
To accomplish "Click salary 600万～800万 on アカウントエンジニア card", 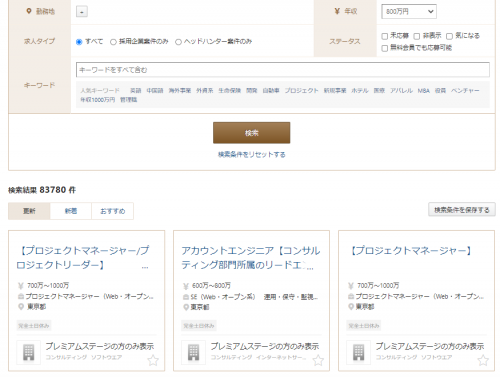I will pos(211,286).
